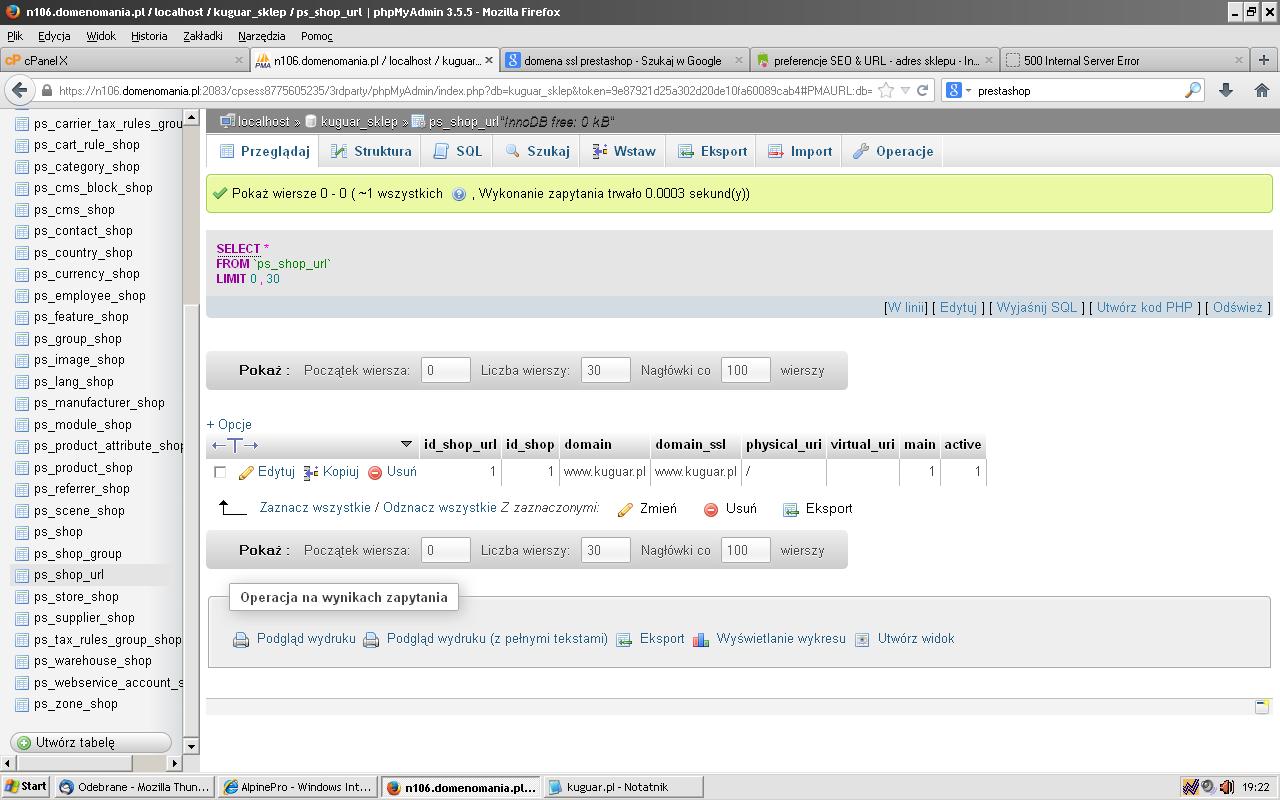Viewport: 1280px width, 800px height.
Task: Open URL history dropdown in address bar
Action: pos(905,90)
